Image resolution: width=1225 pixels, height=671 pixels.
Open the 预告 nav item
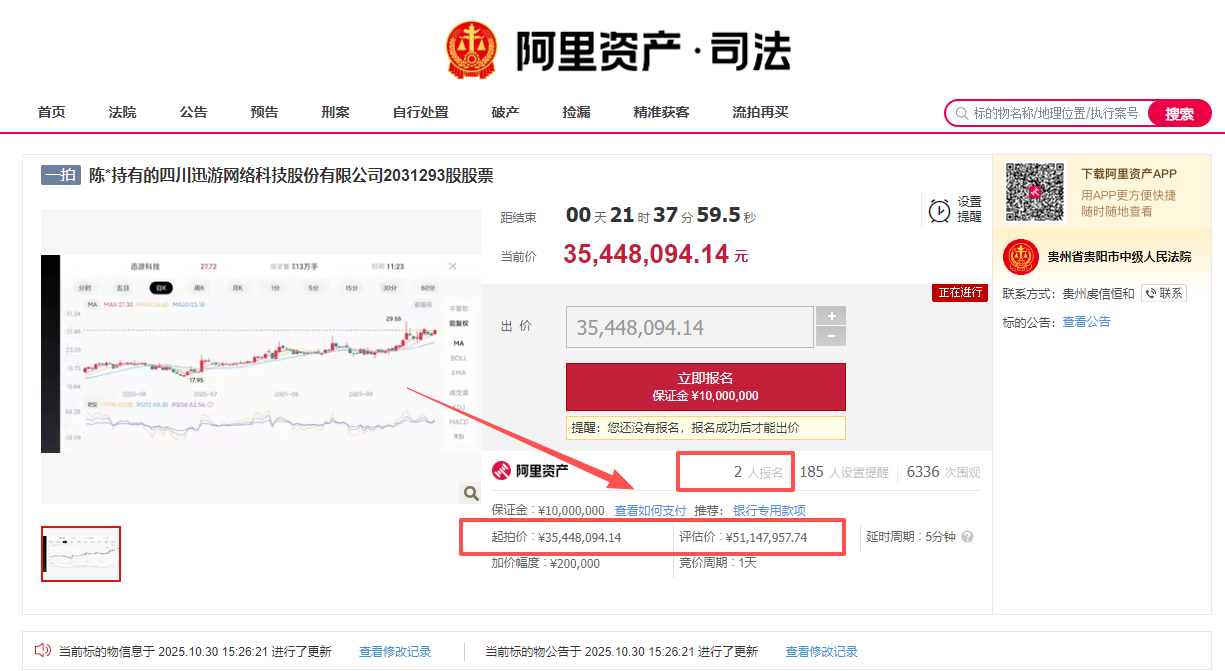(x=265, y=112)
